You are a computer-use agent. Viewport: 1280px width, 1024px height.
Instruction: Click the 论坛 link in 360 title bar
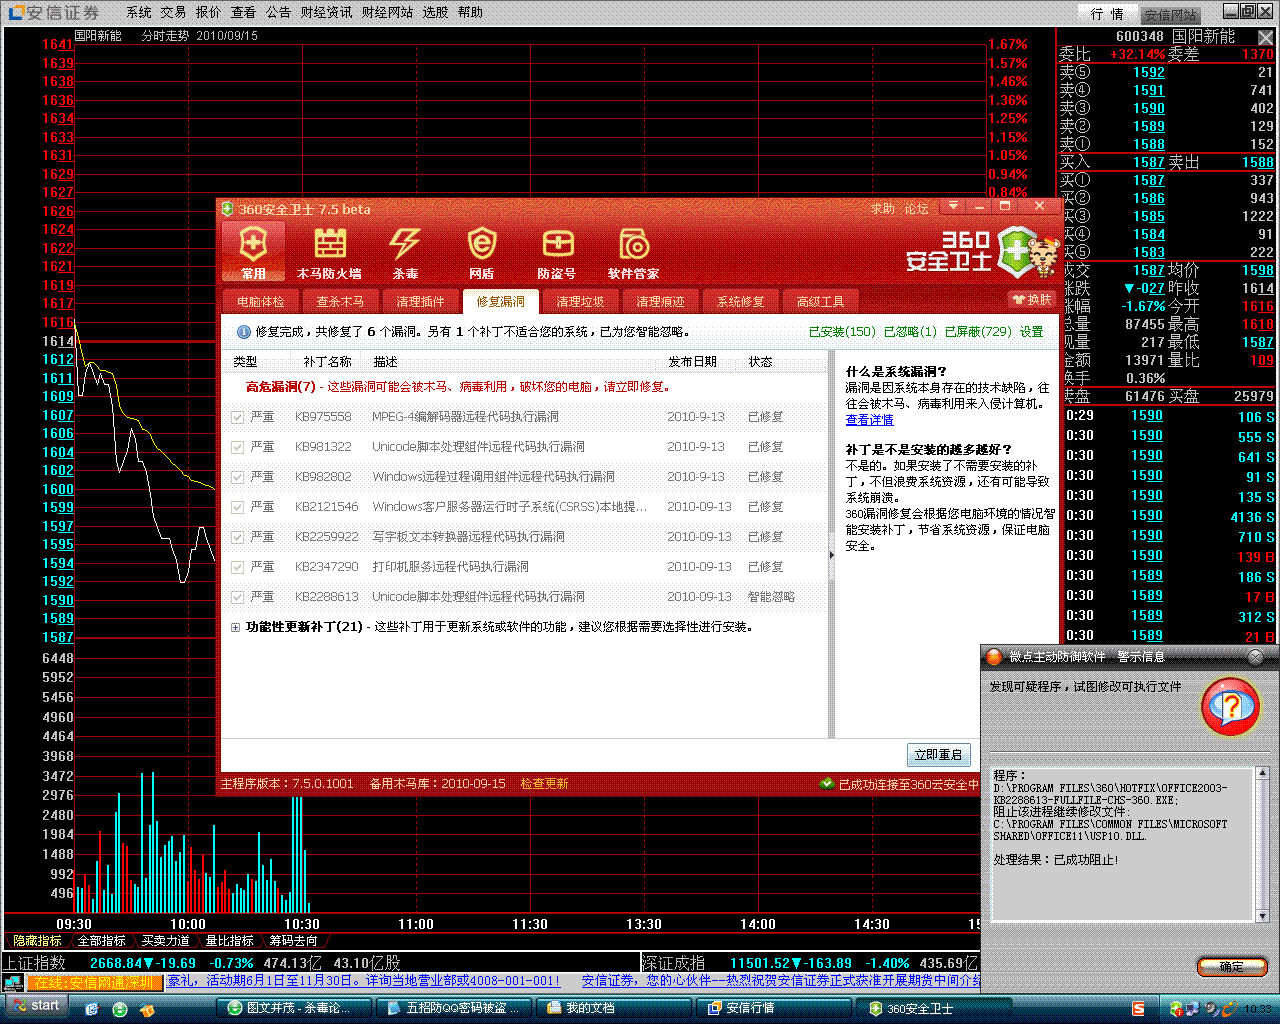pos(917,209)
